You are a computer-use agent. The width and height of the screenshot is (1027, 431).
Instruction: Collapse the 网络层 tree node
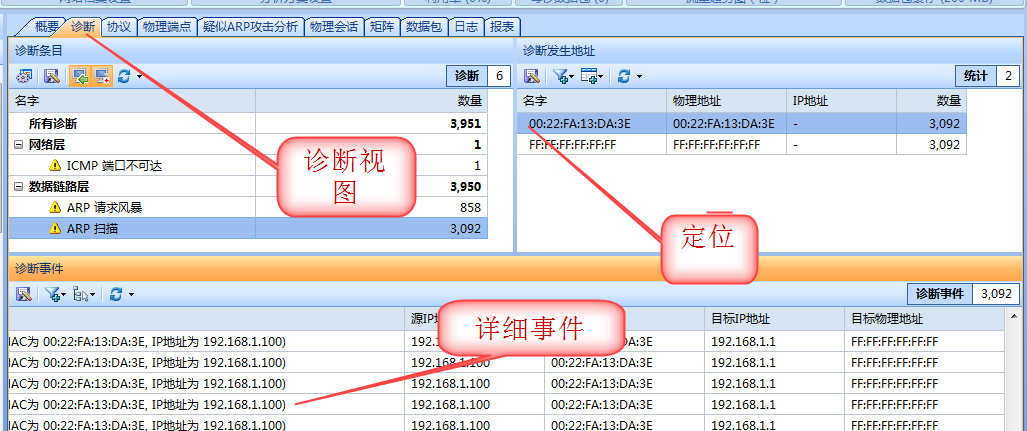click(18, 145)
